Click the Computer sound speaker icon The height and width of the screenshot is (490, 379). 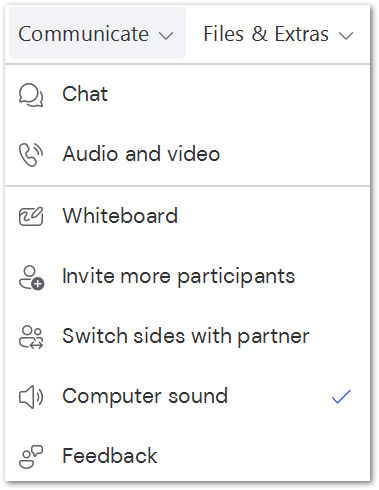tap(31, 397)
